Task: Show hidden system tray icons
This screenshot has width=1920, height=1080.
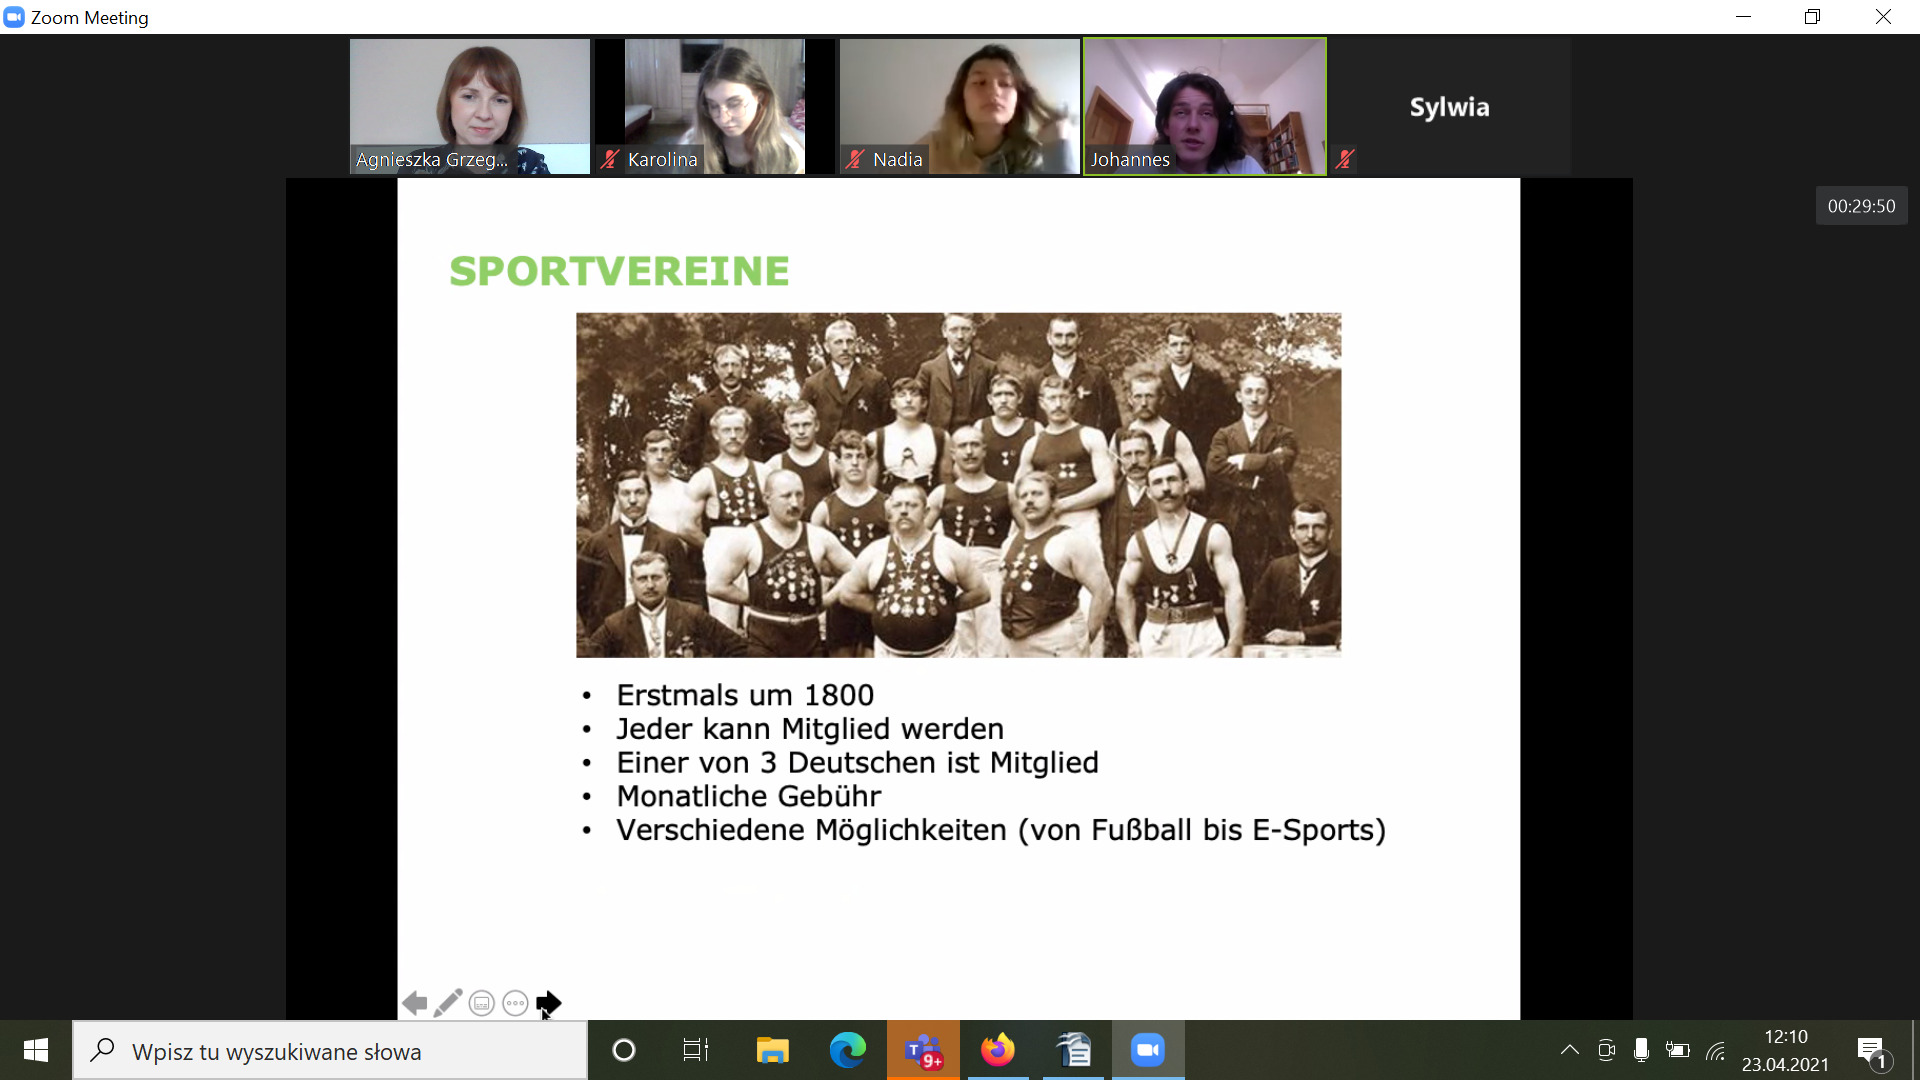Action: 1570,1050
